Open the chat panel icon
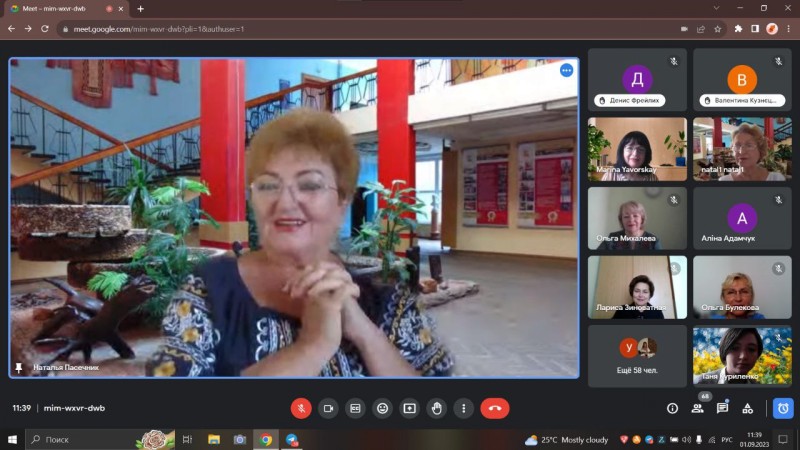 tap(722, 408)
